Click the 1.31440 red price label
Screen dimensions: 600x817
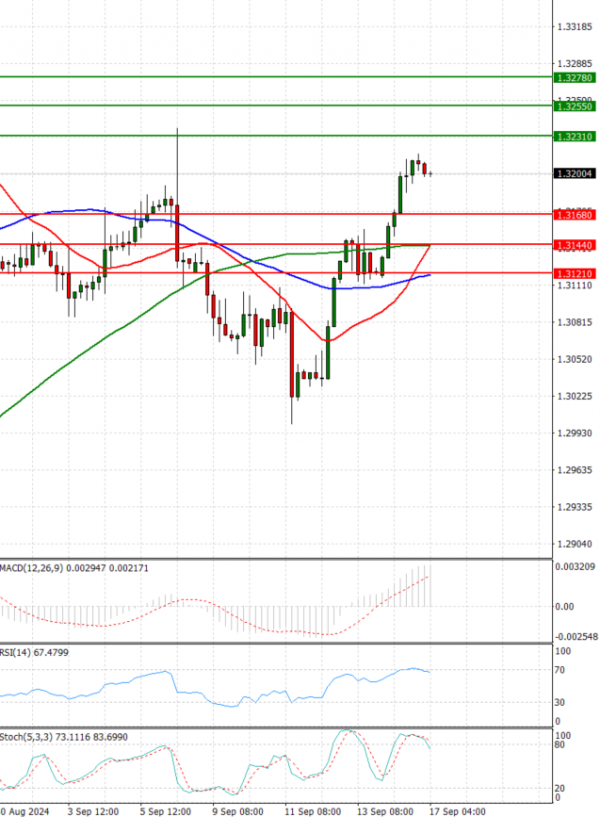pos(574,245)
